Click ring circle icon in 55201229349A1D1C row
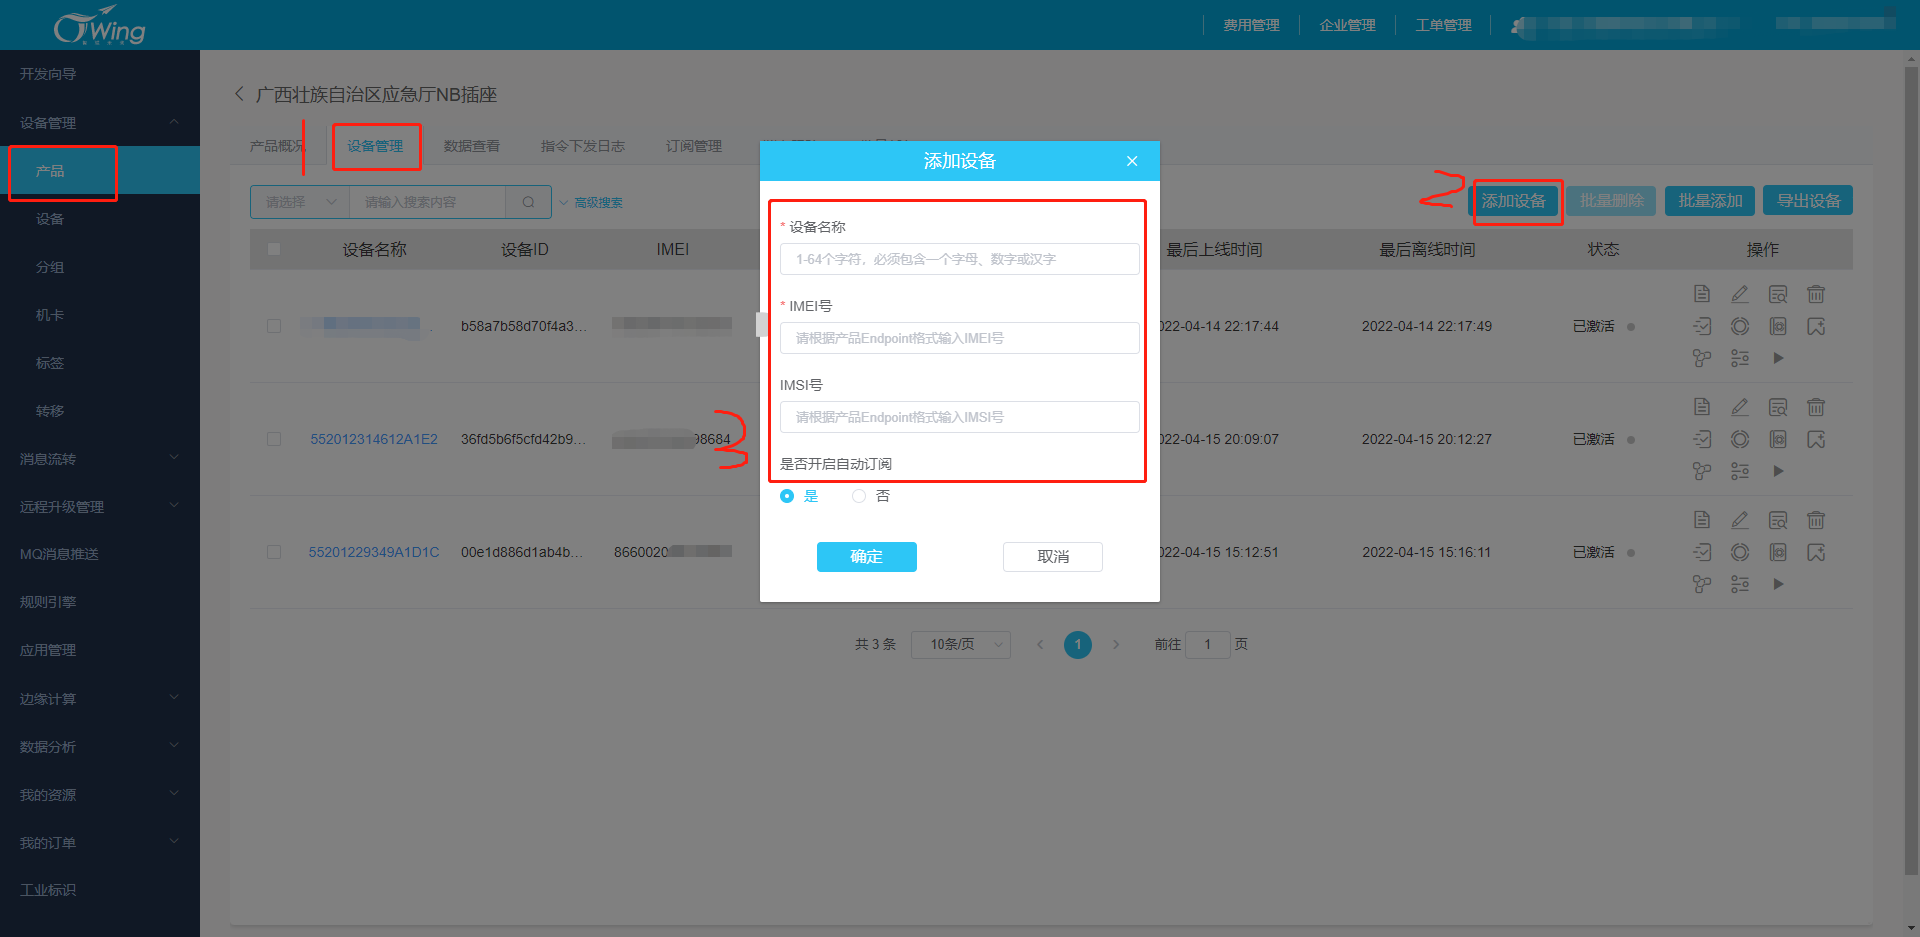This screenshot has height=937, width=1920. (x=1740, y=552)
